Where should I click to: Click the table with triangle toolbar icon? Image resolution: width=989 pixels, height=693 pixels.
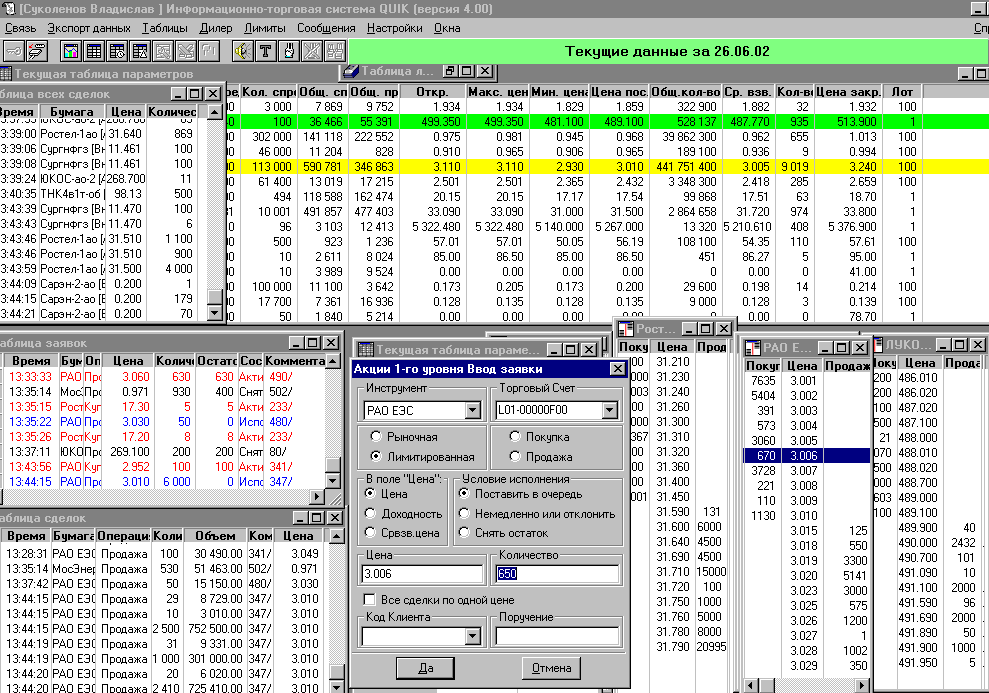pos(140,50)
